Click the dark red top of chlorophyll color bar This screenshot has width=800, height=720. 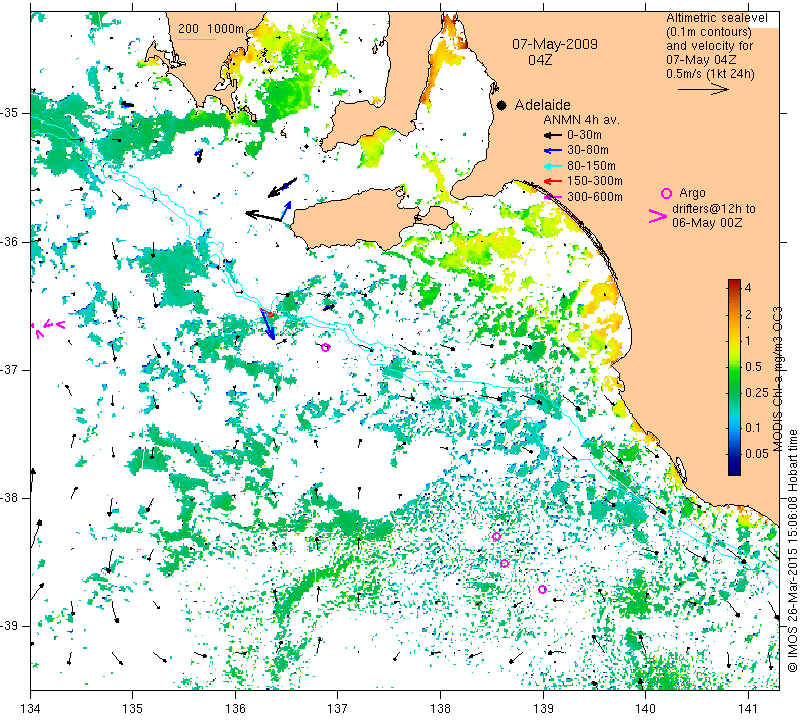(734, 283)
